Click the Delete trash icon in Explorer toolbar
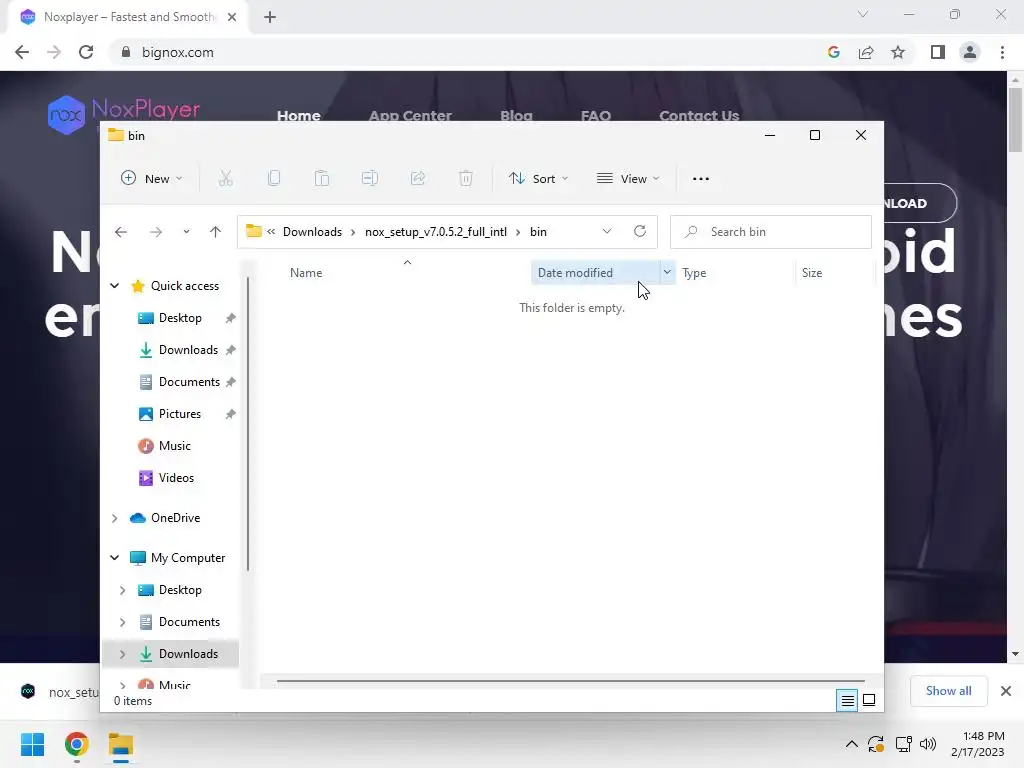Screen dimensions: 1024x768 pos(466,178)
